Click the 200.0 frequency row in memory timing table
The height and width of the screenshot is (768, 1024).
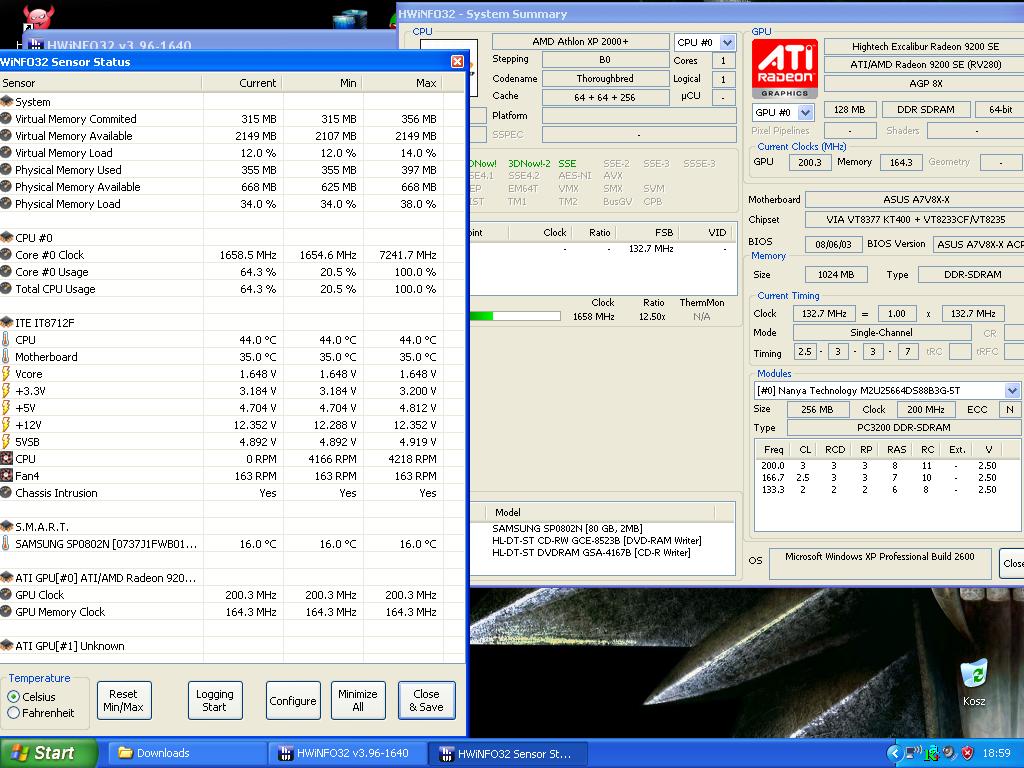[880, 466]
